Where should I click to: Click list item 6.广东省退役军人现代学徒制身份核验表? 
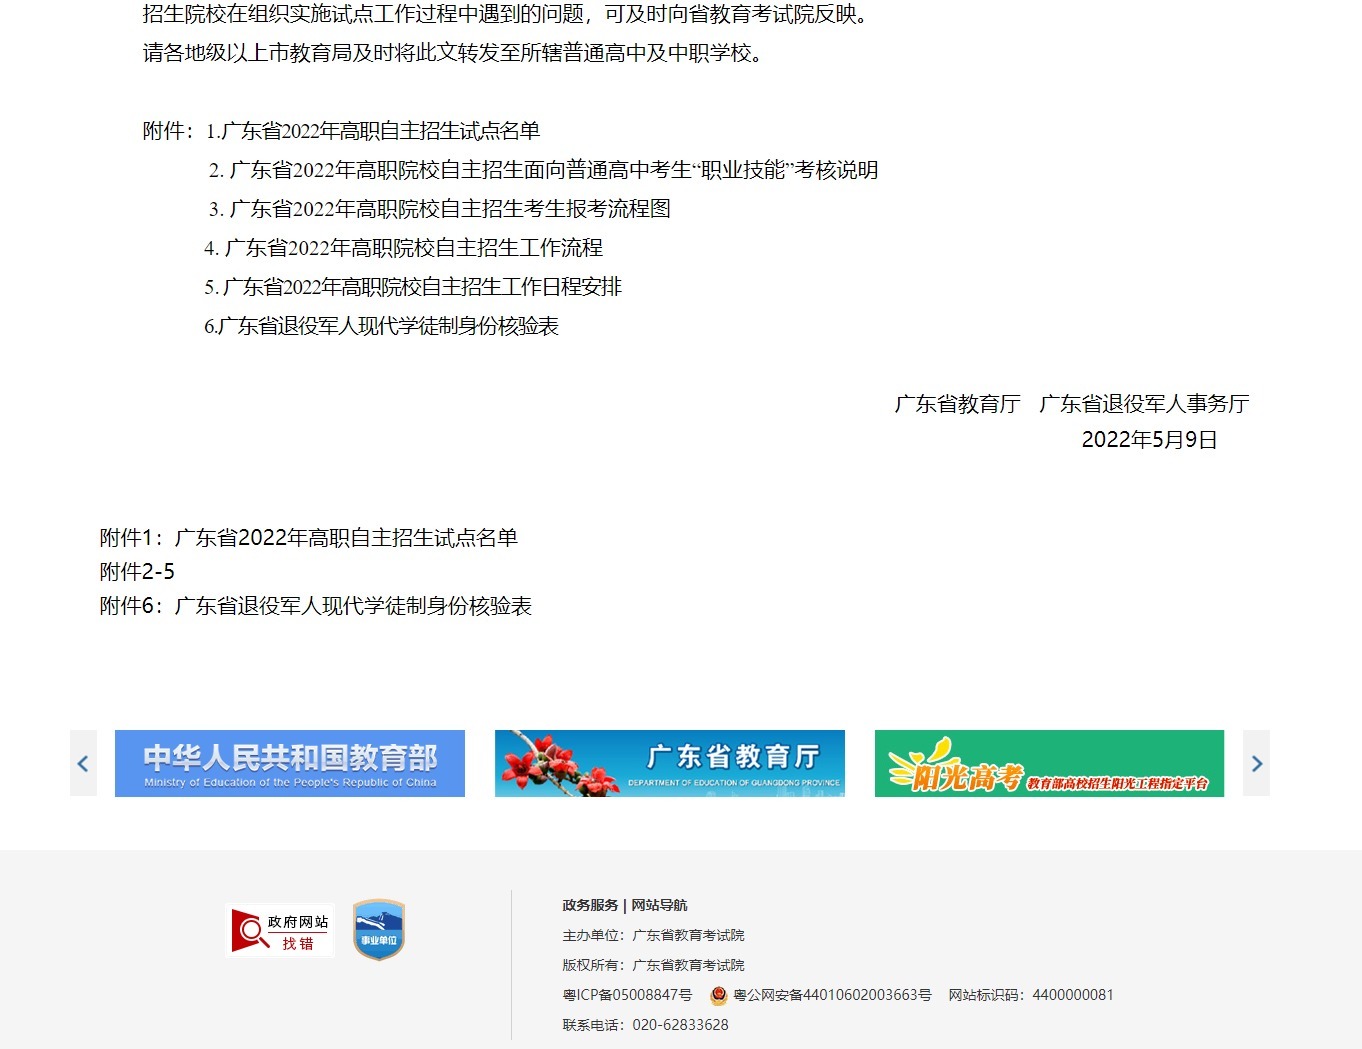tap(381, 326)
